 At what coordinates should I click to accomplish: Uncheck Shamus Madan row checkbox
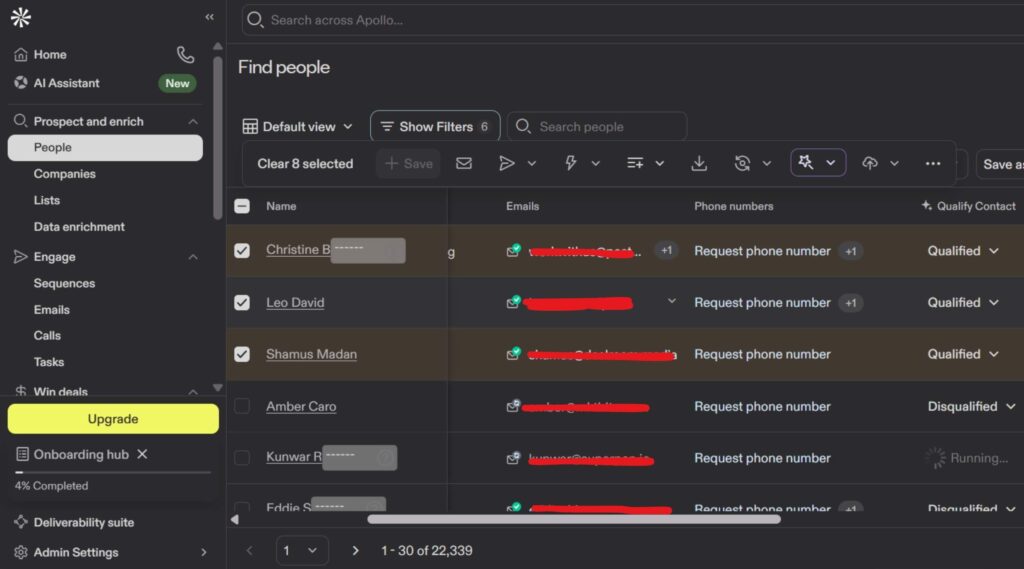[x=242, y=354]
